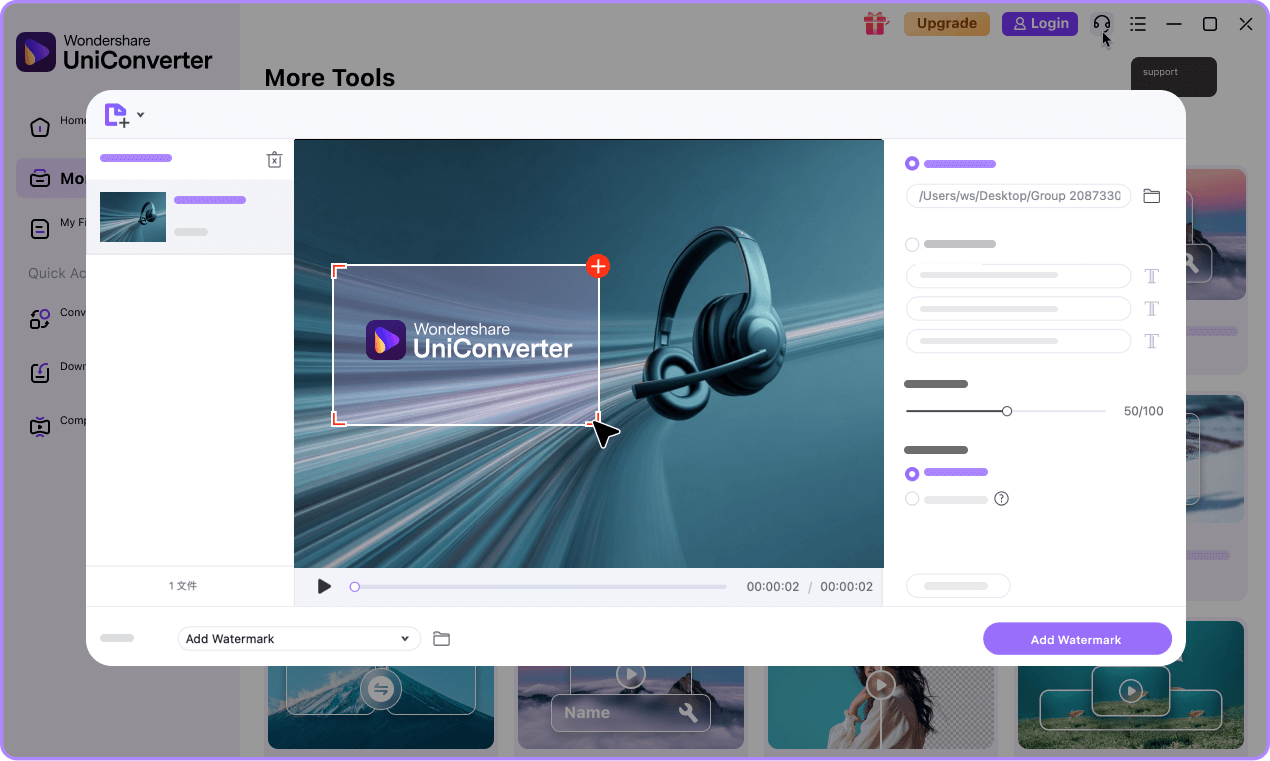1270x761 pixels.
Task: Open font settings for first text field
Action: (x=1151, y=276)
